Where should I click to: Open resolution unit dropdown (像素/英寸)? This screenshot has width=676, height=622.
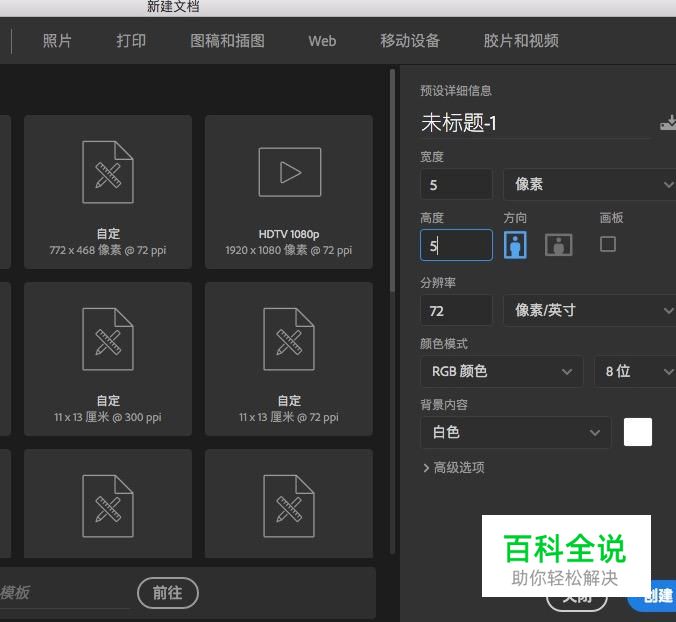[x=590, y=311]
